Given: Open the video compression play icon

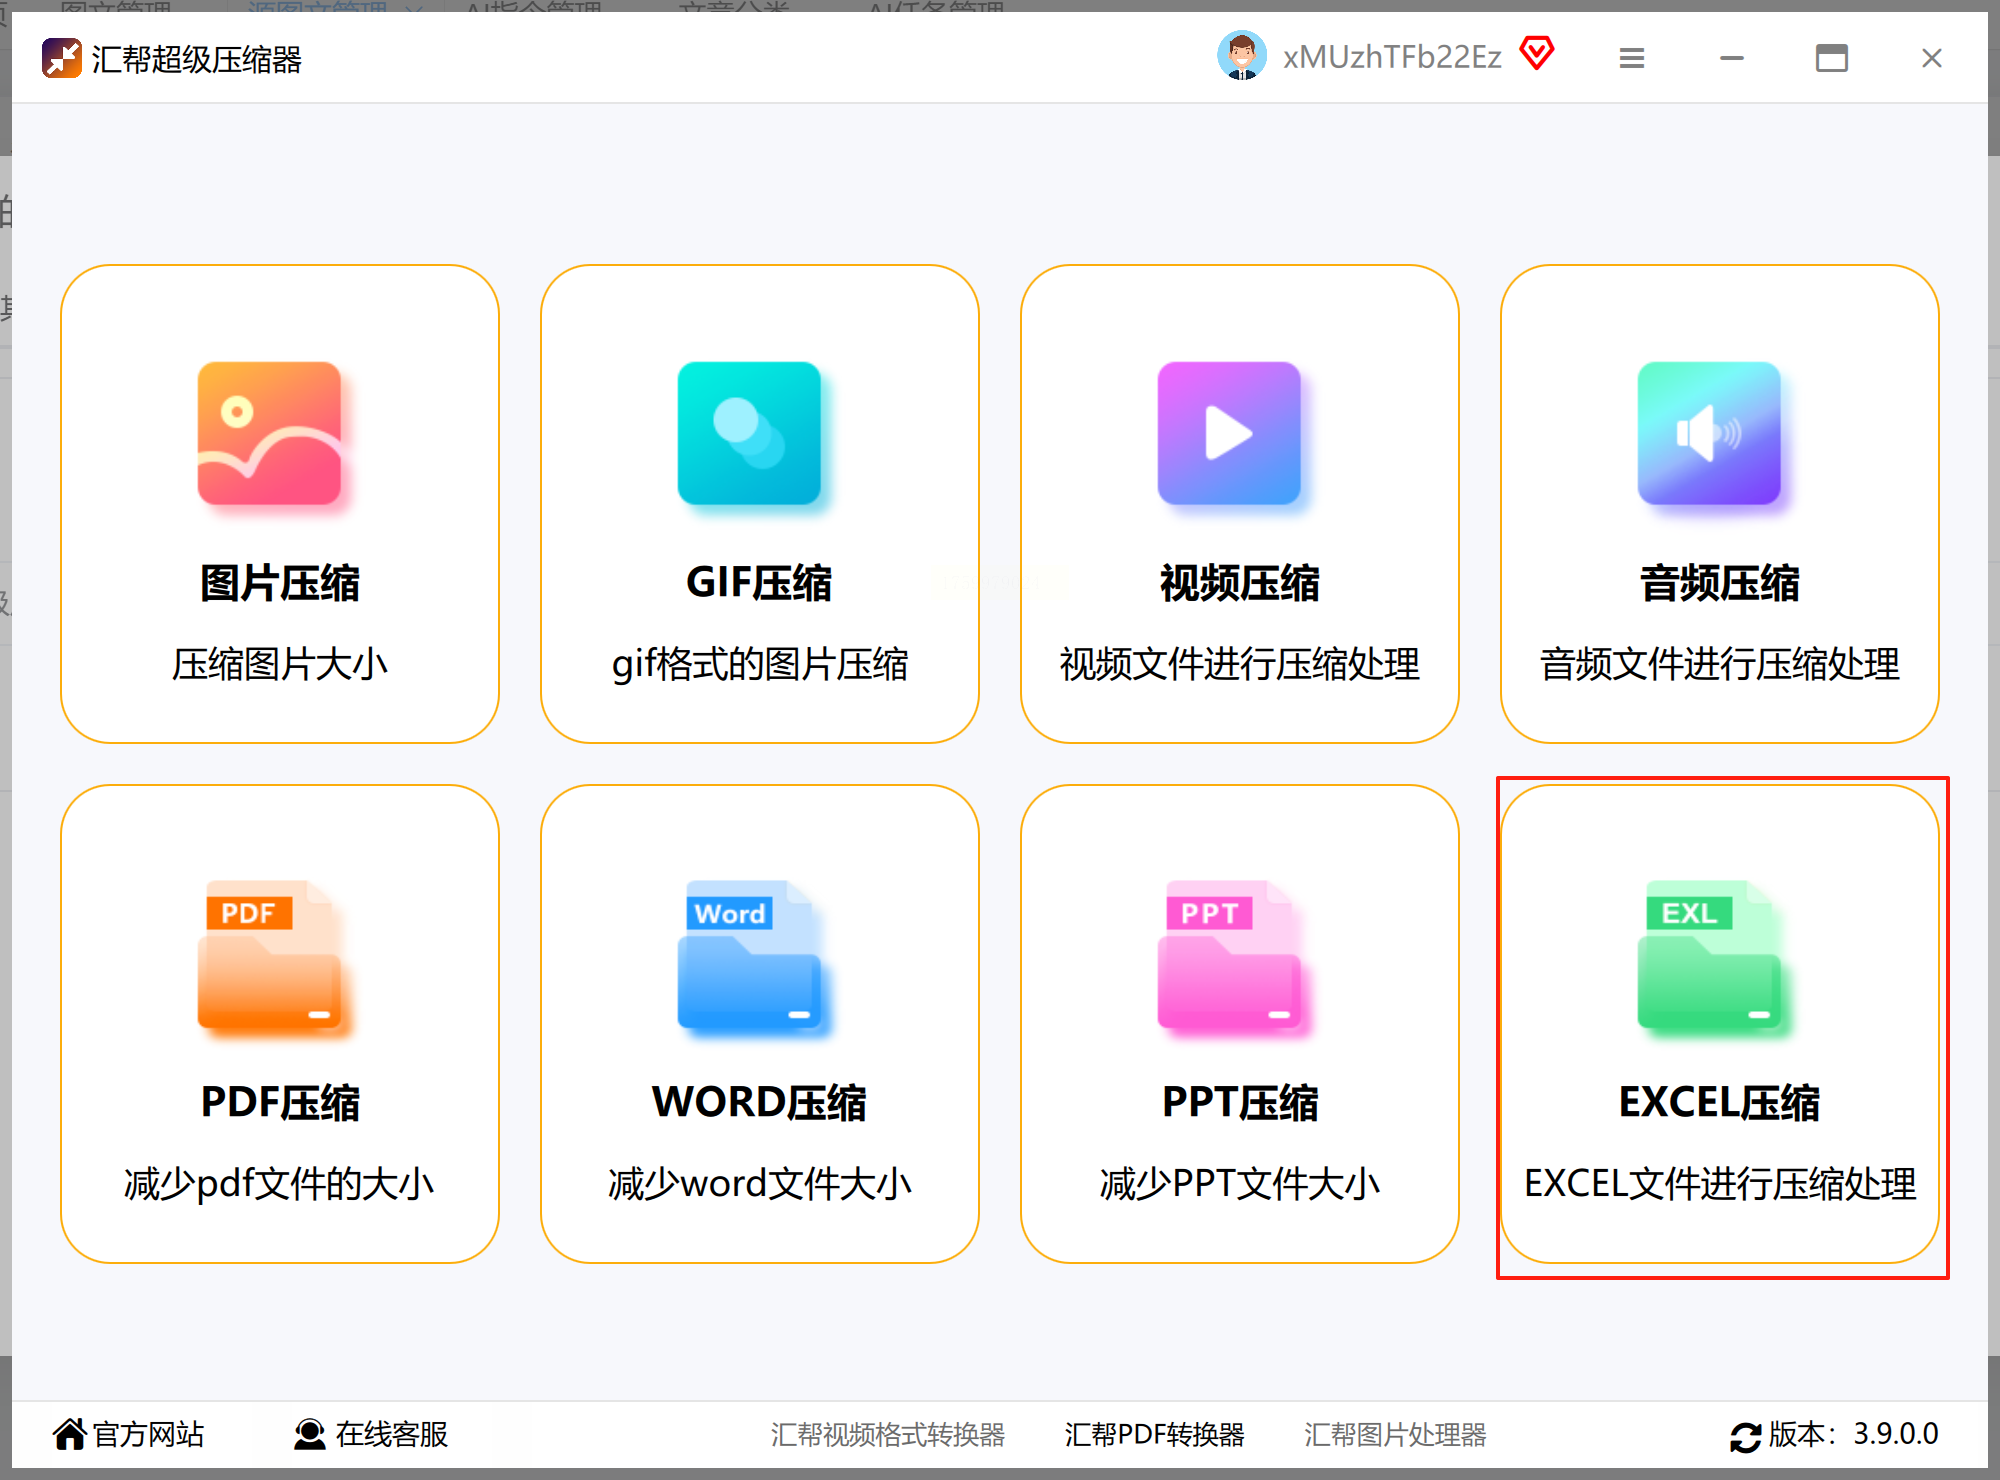Looking at the screenshot, I should click(1229, 434).
